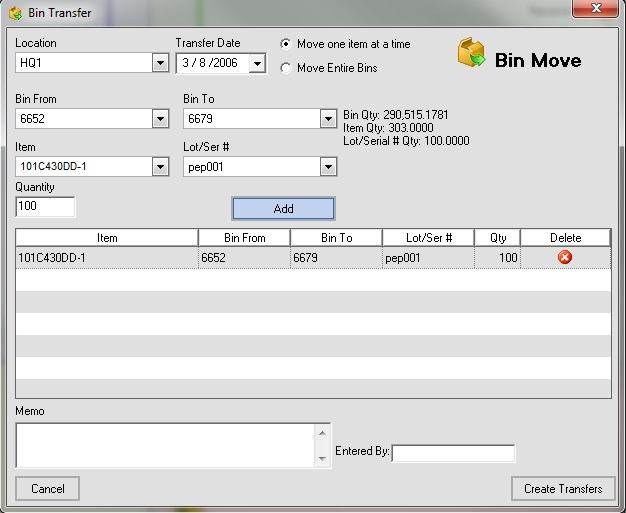626x513 pixels.
Task: Click Create Transfers button
Action: tap(563, 489)
